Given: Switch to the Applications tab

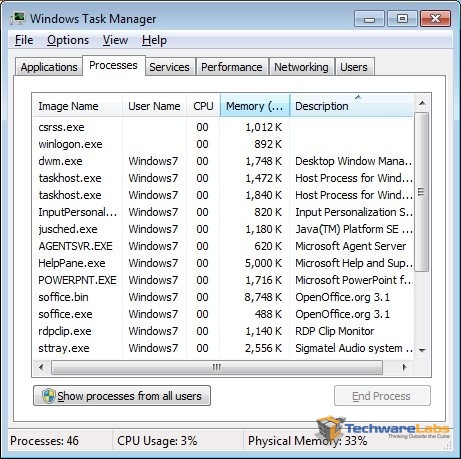Looking at the screenshot, I should pos(49,67).
